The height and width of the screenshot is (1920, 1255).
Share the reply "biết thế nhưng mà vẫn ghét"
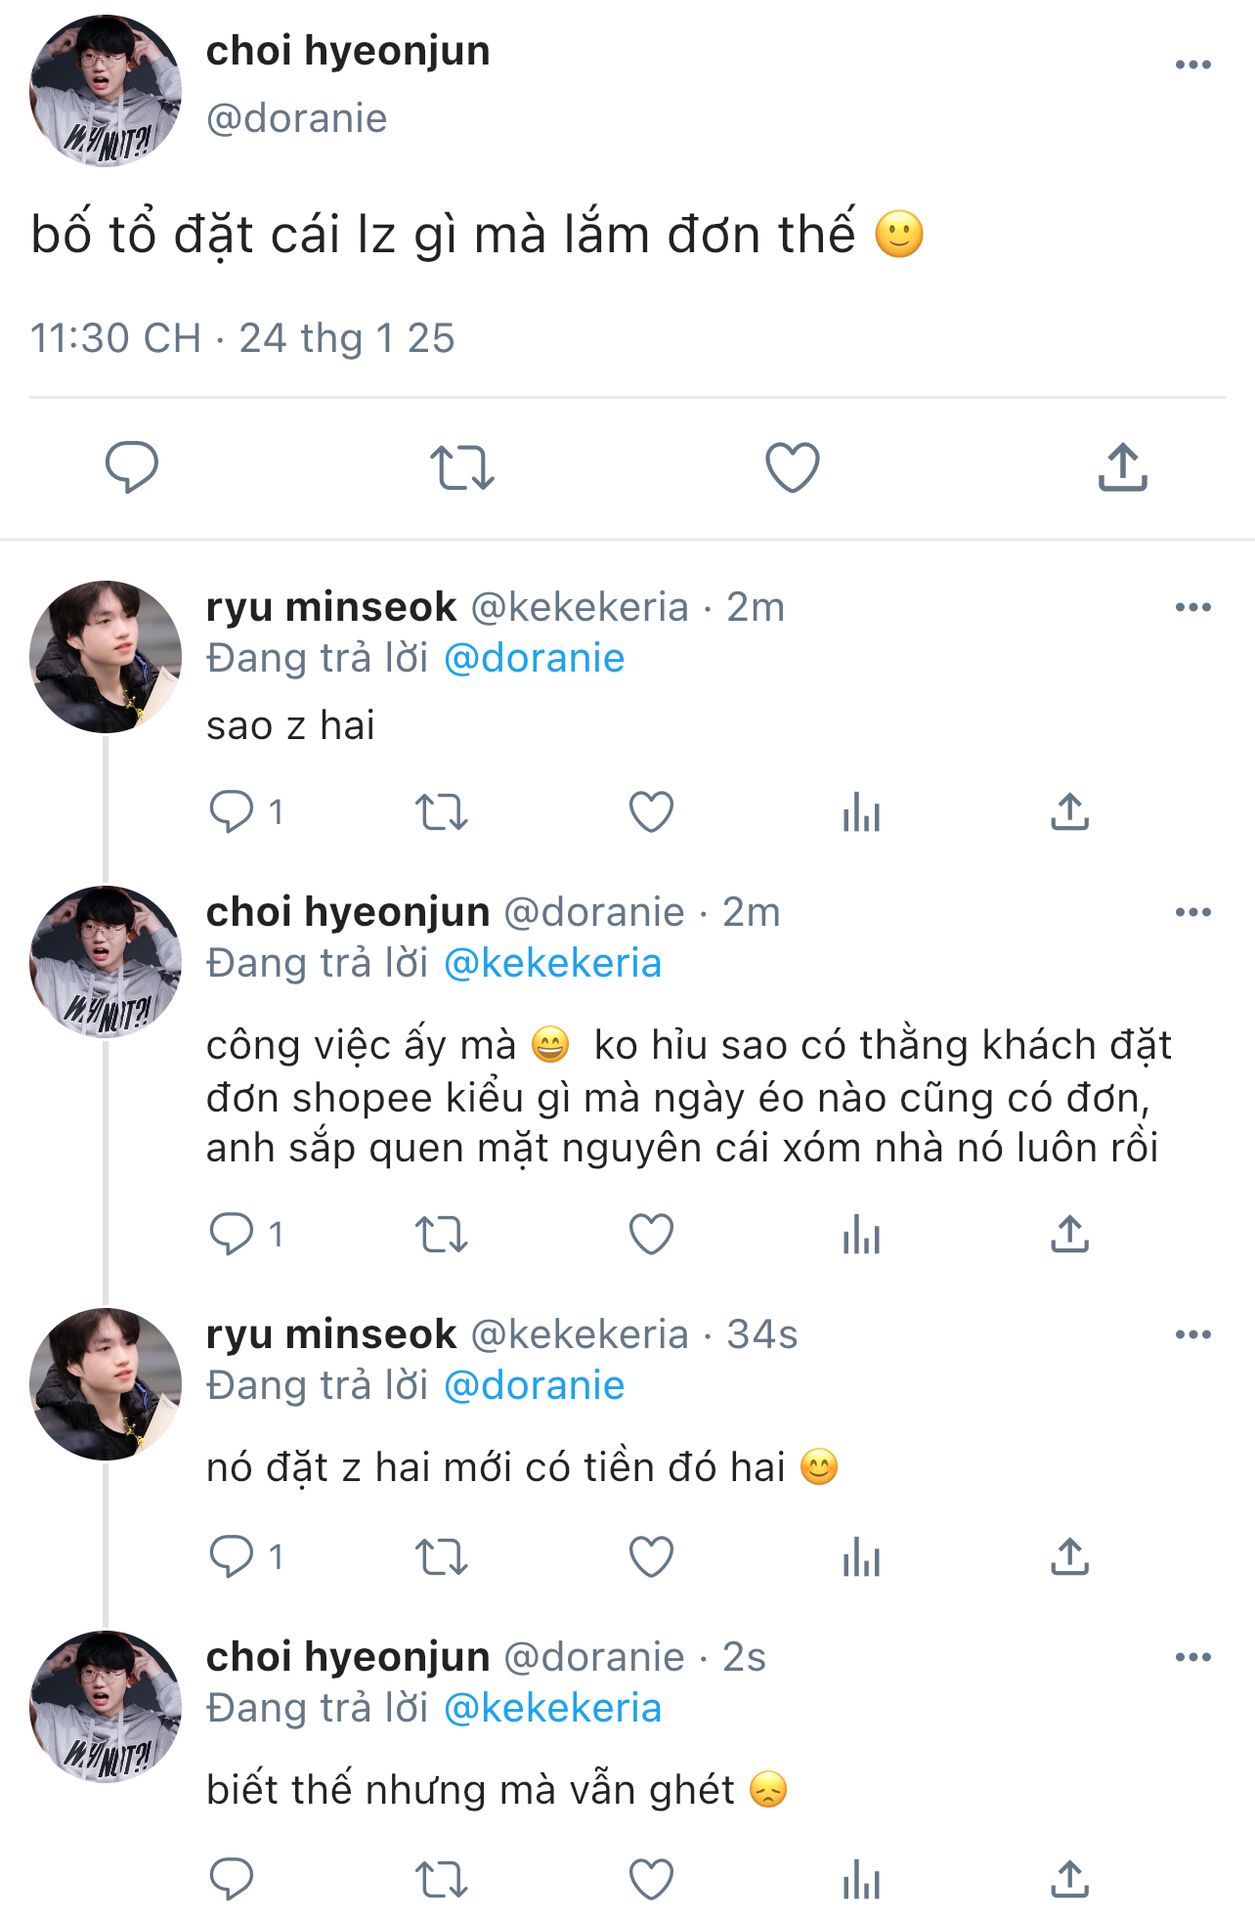(1070, 1879)
